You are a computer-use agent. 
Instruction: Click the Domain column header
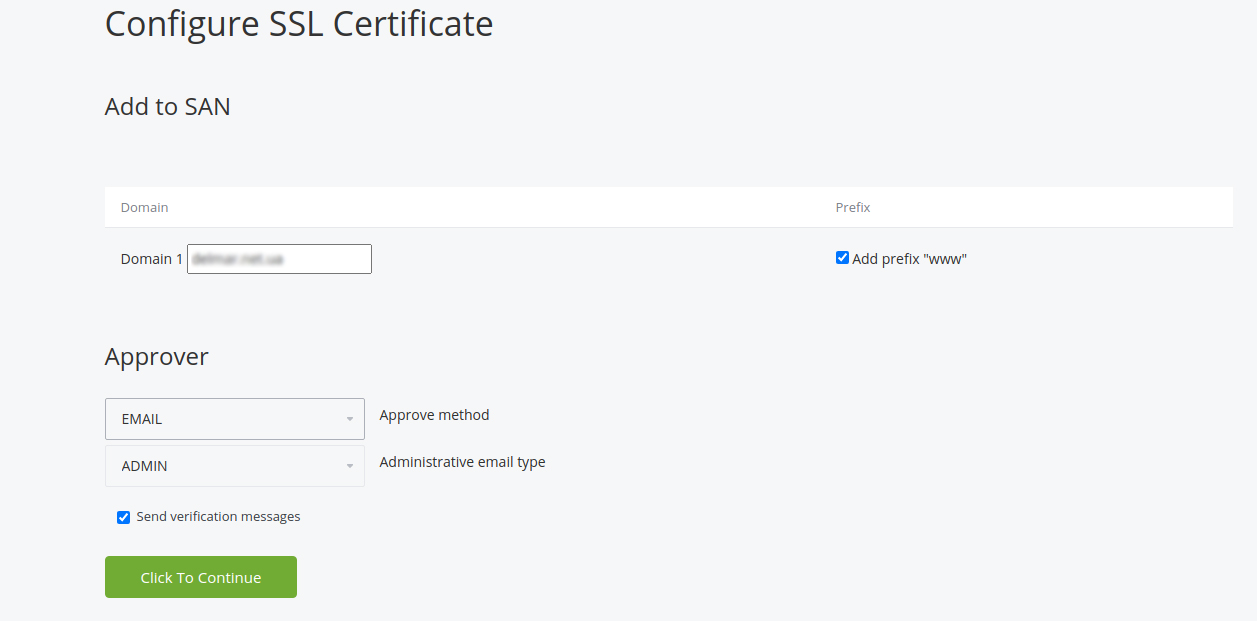144,207
